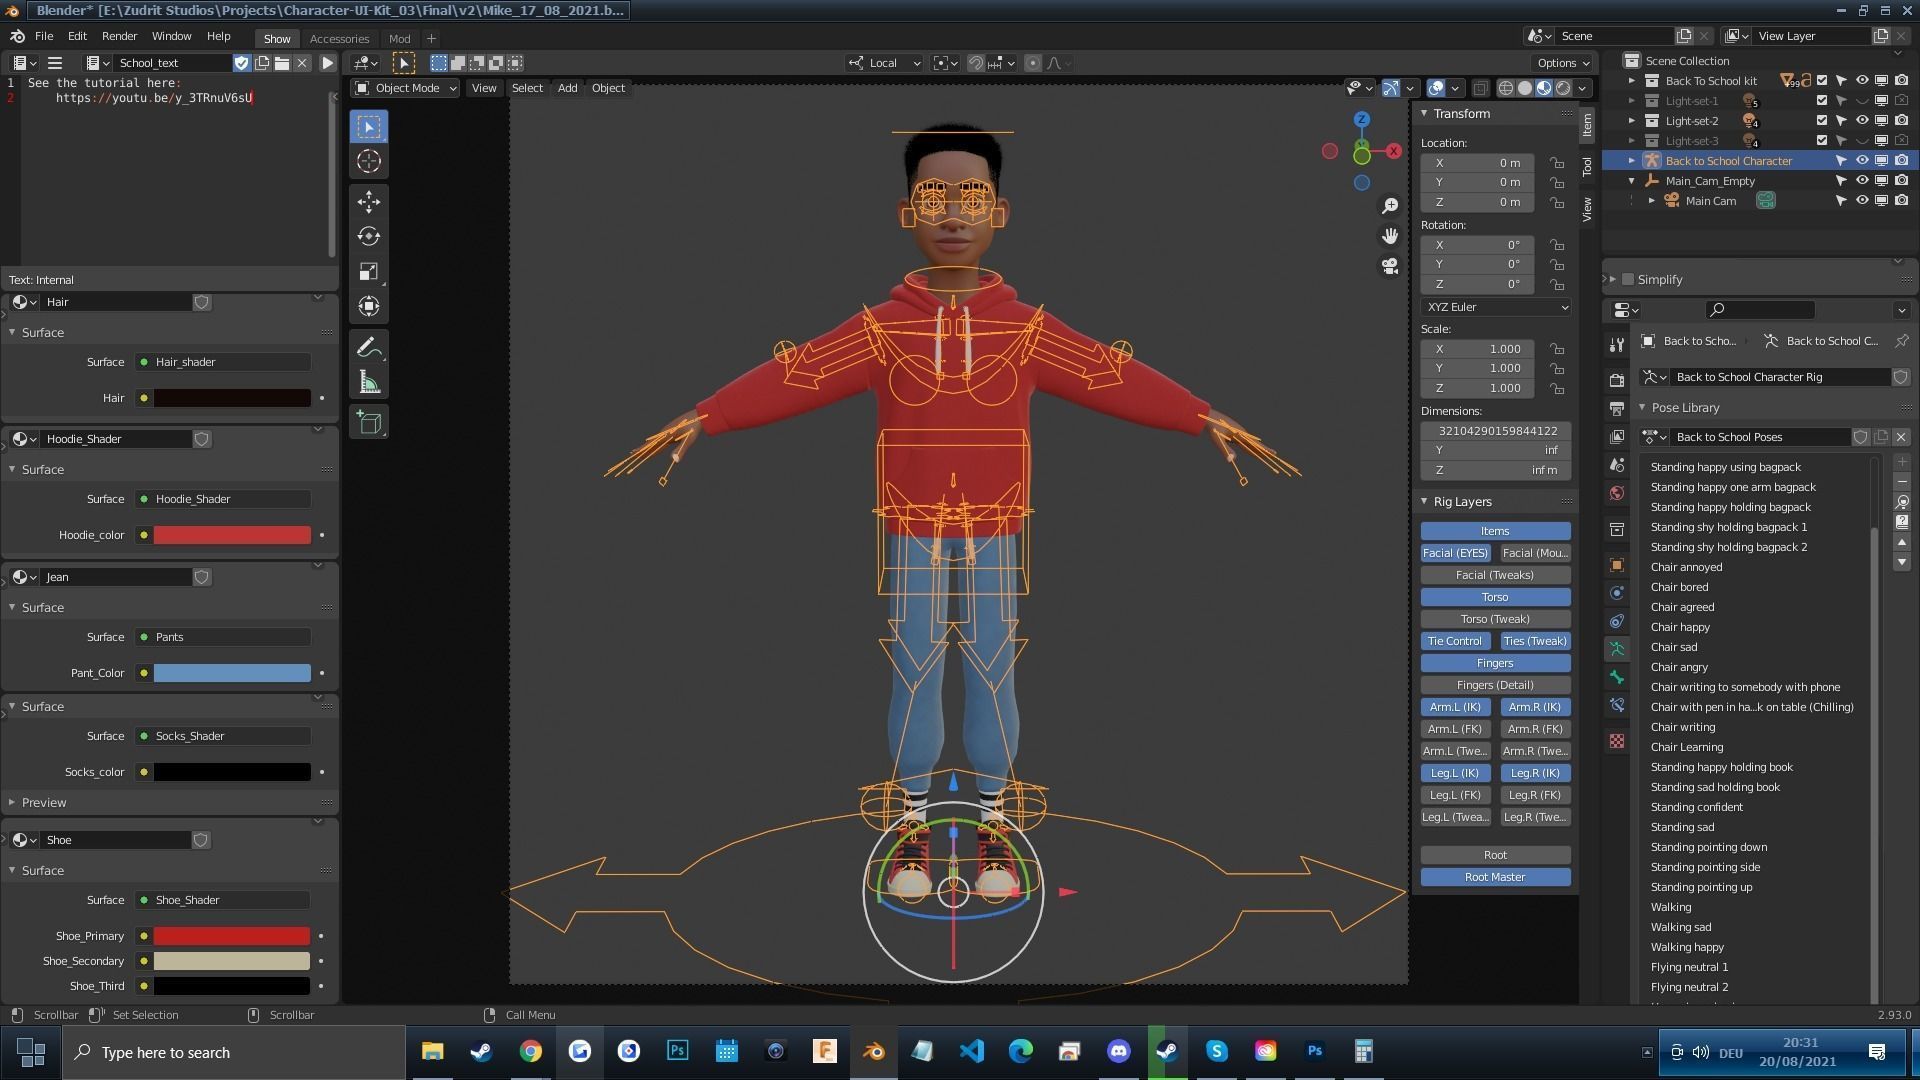Image resolution: width=1920 pixels, height=1080 pixels.
Task: Select the Measure tool
Action: click(x=369, y=382)
